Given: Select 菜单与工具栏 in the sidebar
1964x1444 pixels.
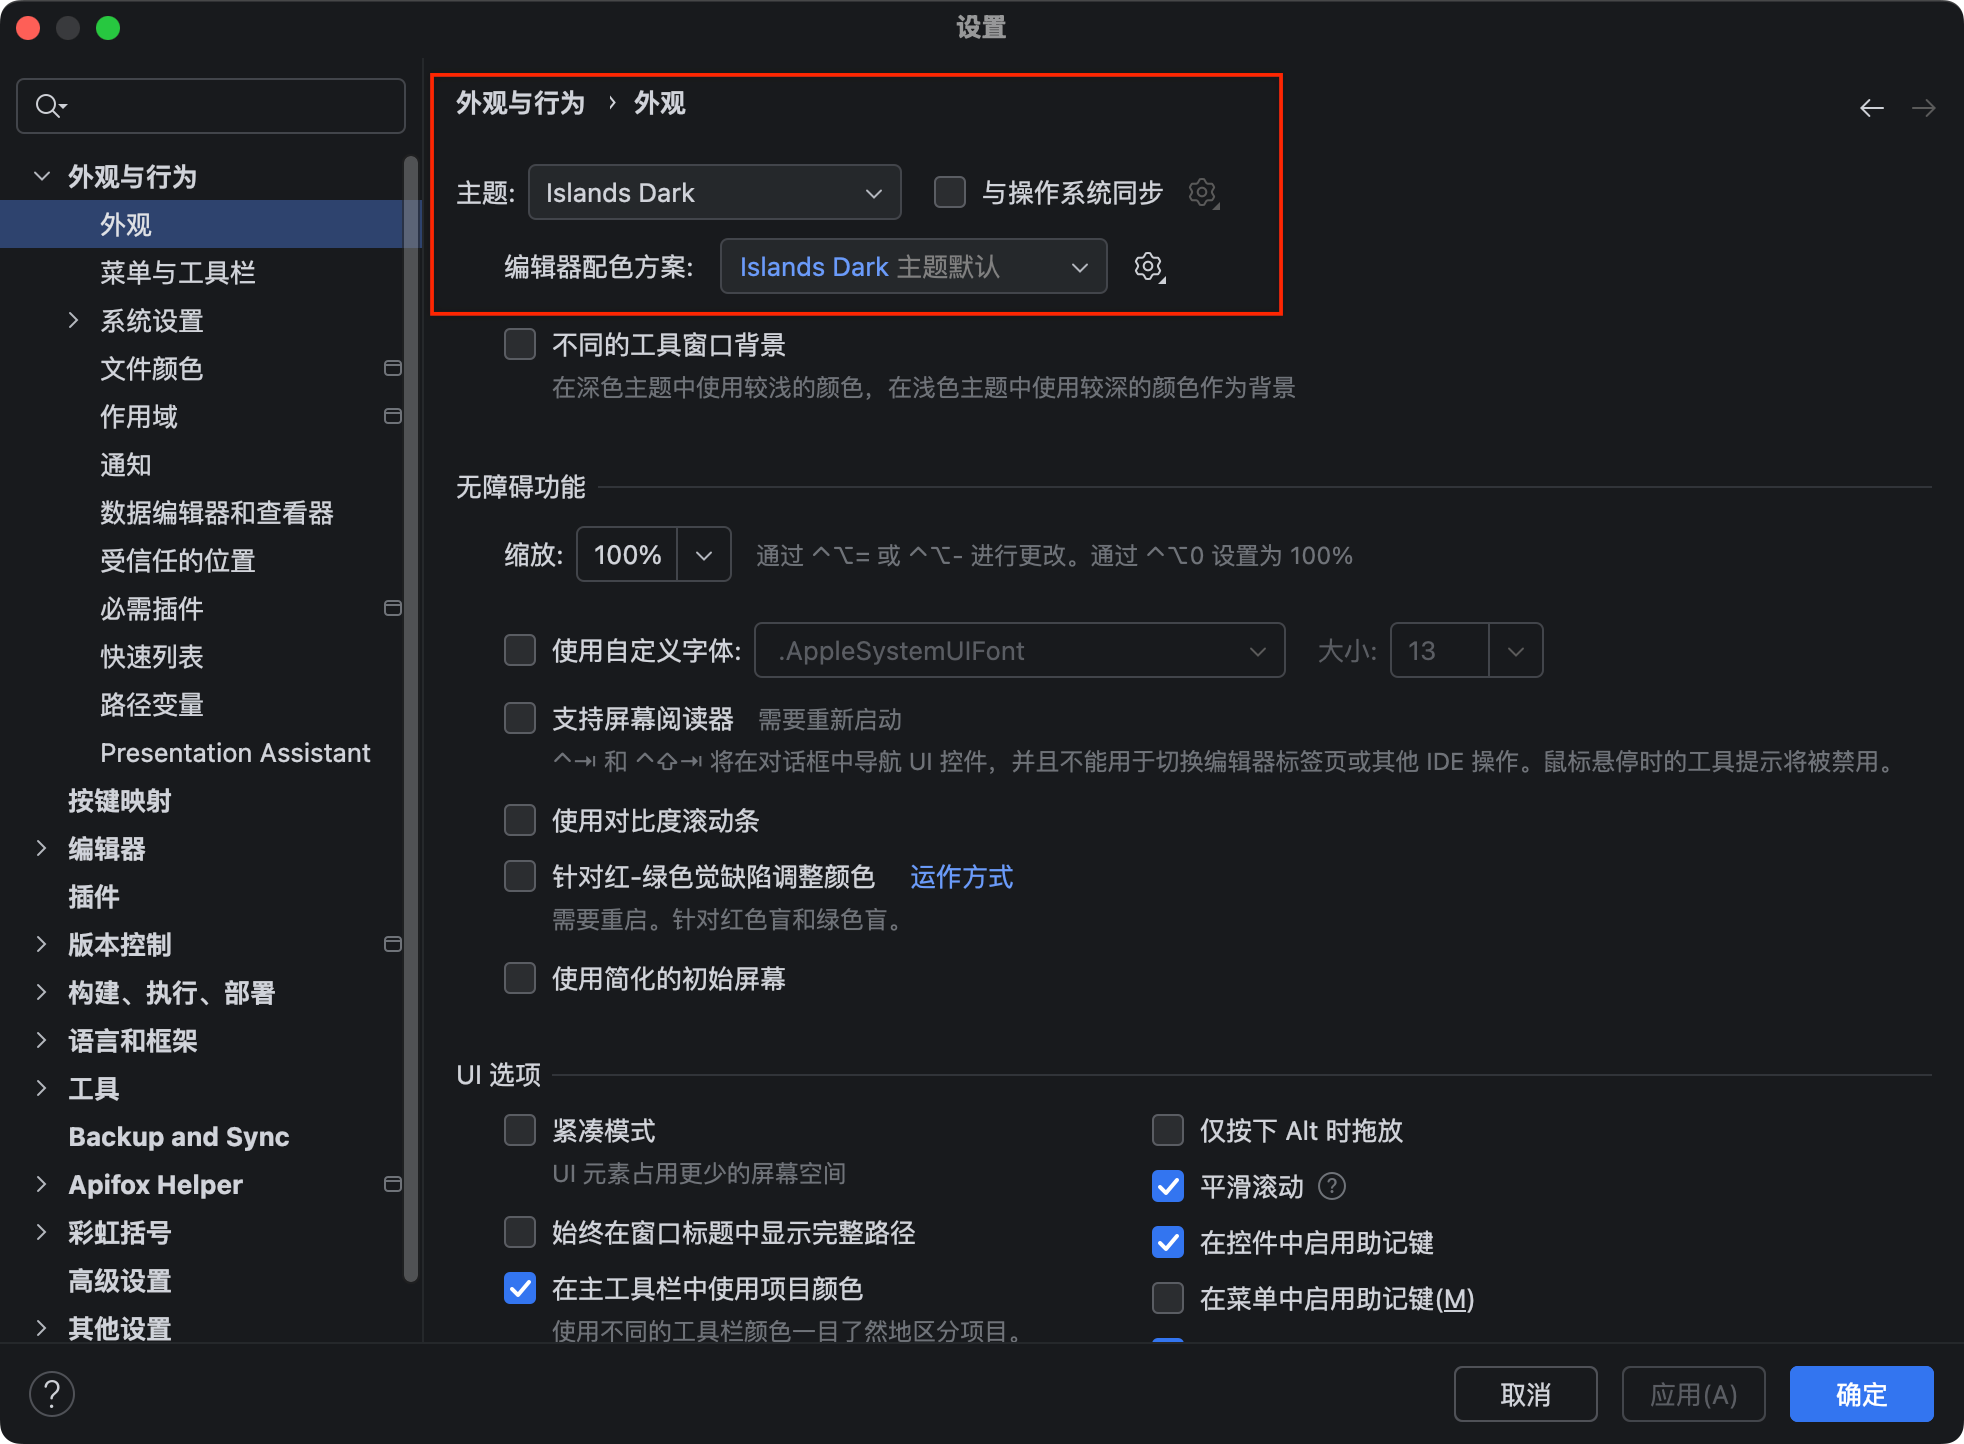Looking at the screenshot, I should [x=177, y=272].
